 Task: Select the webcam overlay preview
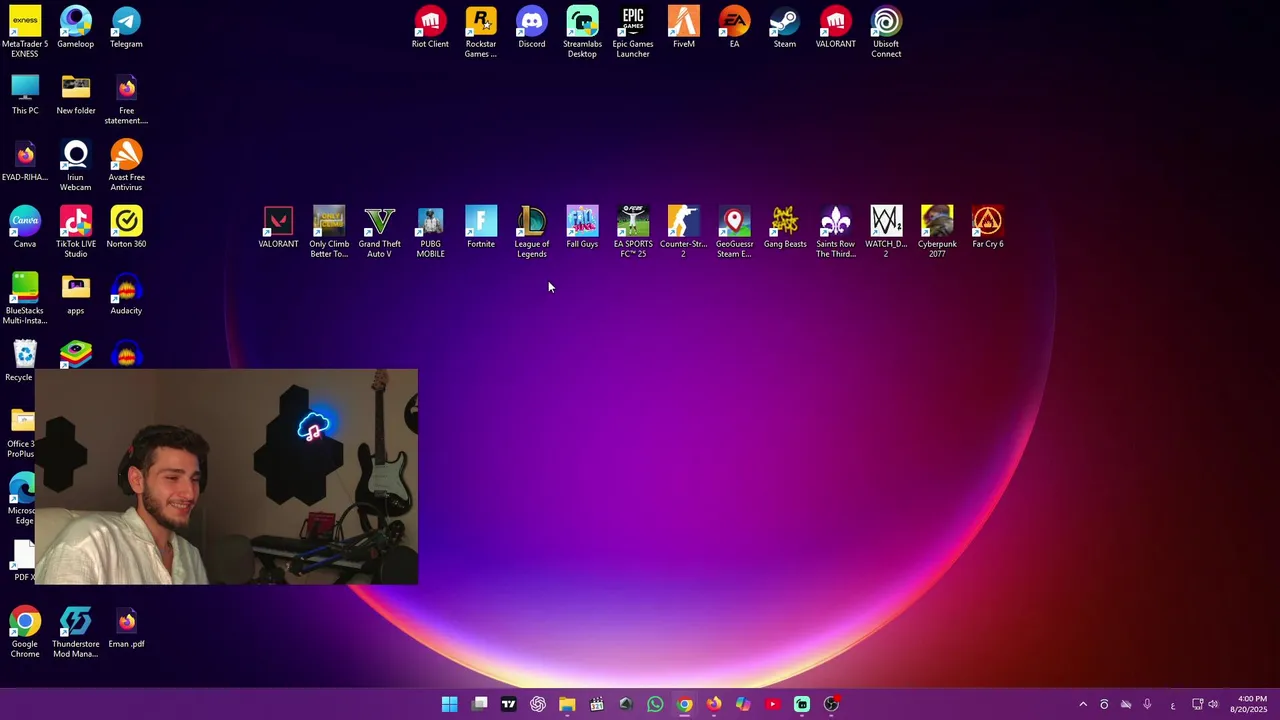226,477
